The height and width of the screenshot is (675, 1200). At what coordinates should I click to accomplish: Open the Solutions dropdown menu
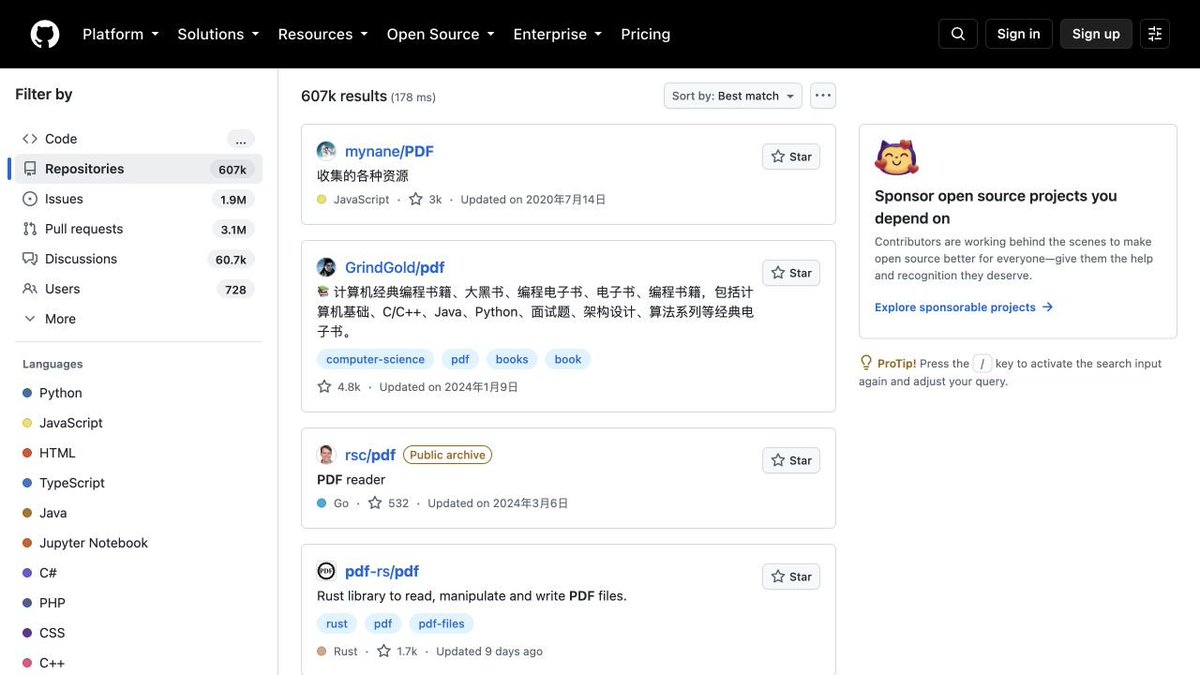(218, 34)
